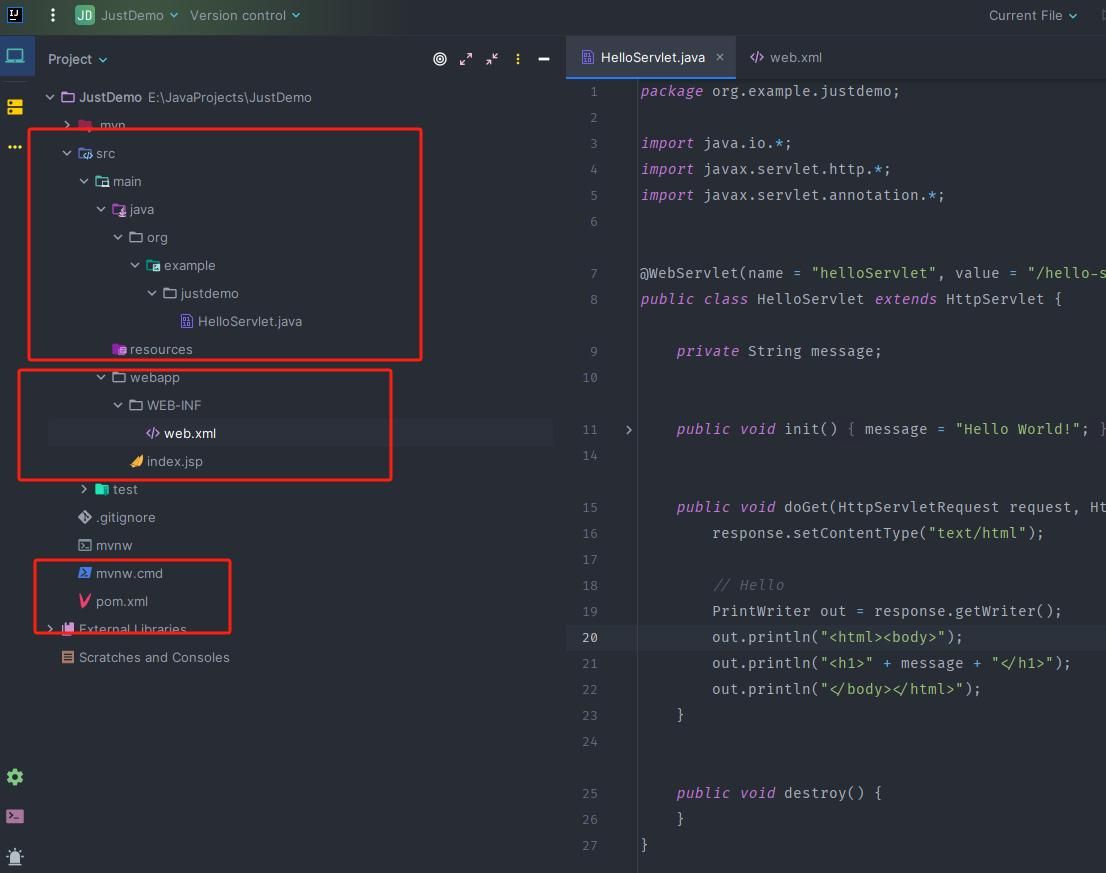Viewport: 1106px width, 873px height.
Task: Open the Services tool window icon
Action: (x=15, y=106)
